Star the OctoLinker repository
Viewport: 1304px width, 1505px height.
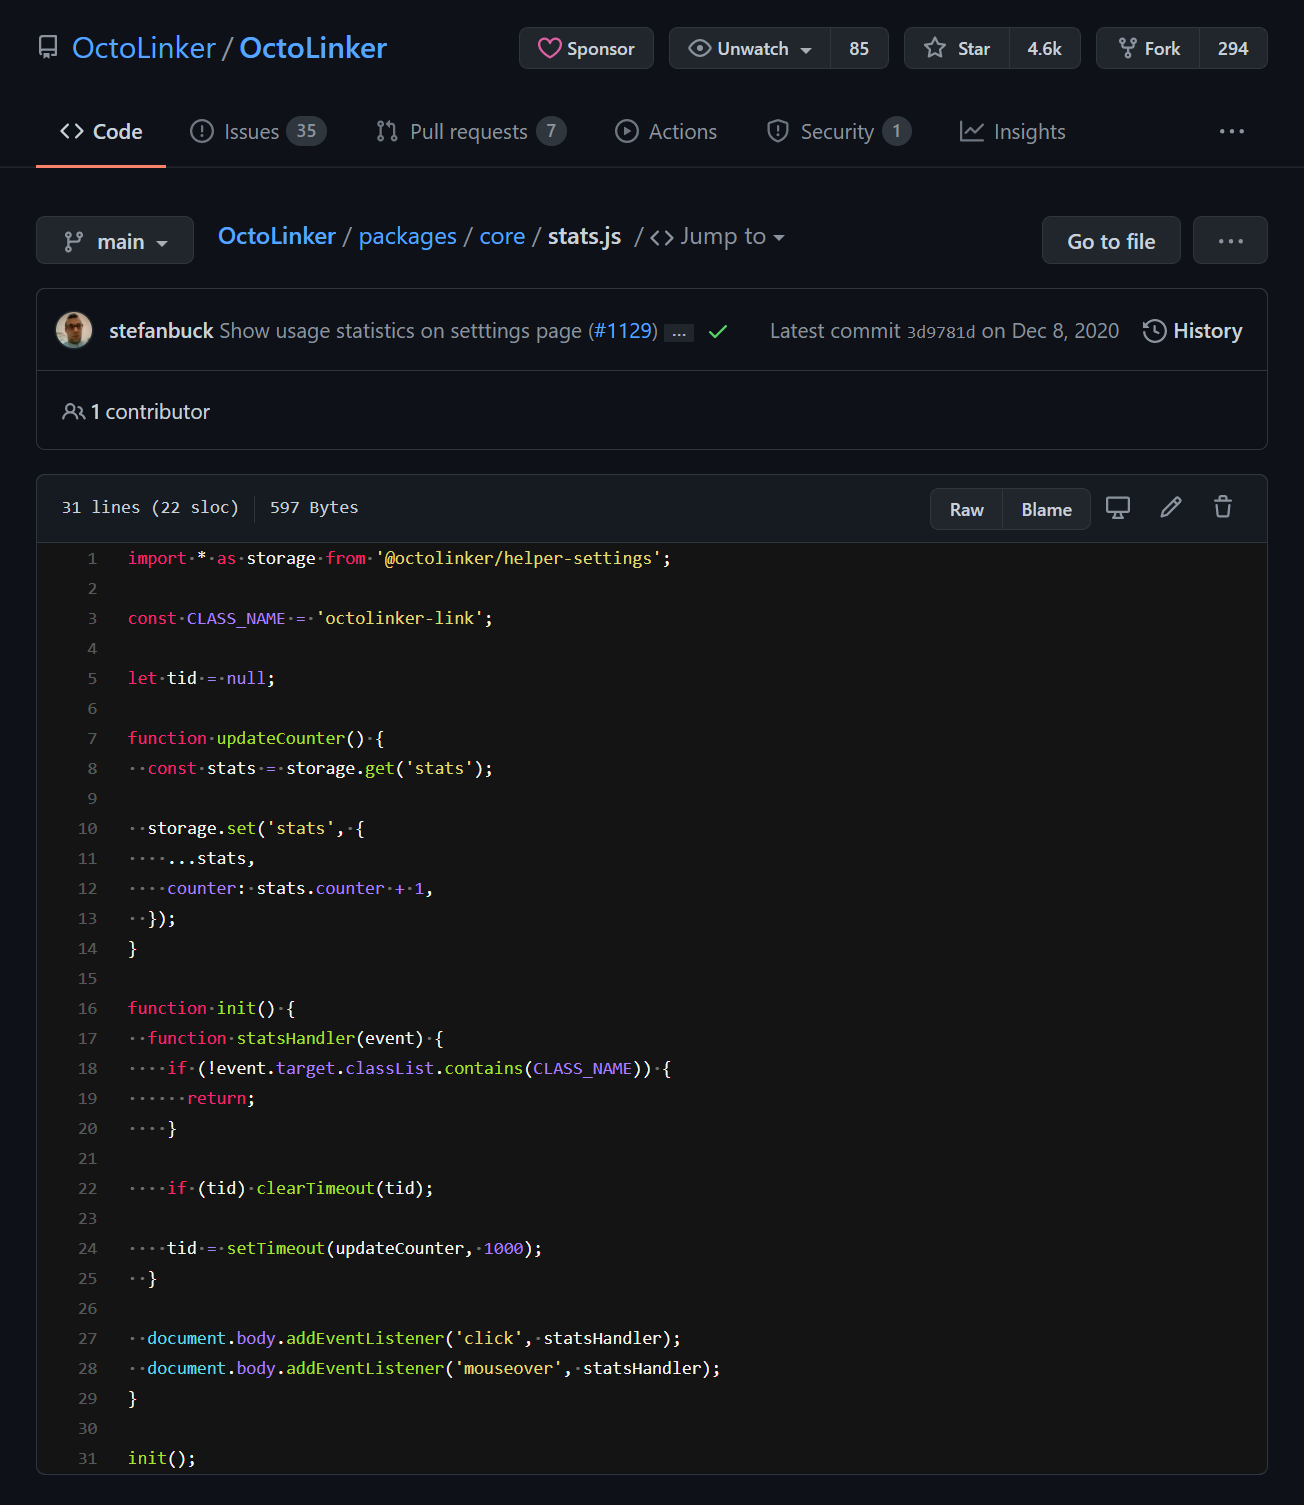(x=957, y=48)
